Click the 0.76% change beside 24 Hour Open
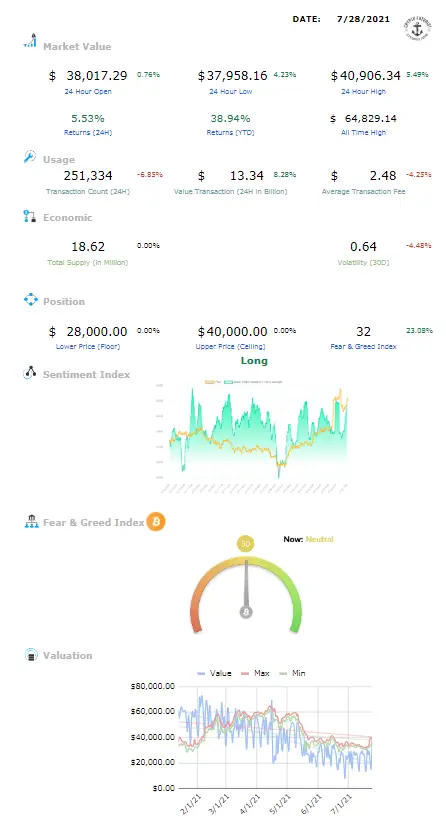This screenshot has width=446, height=827. [148, 75]
